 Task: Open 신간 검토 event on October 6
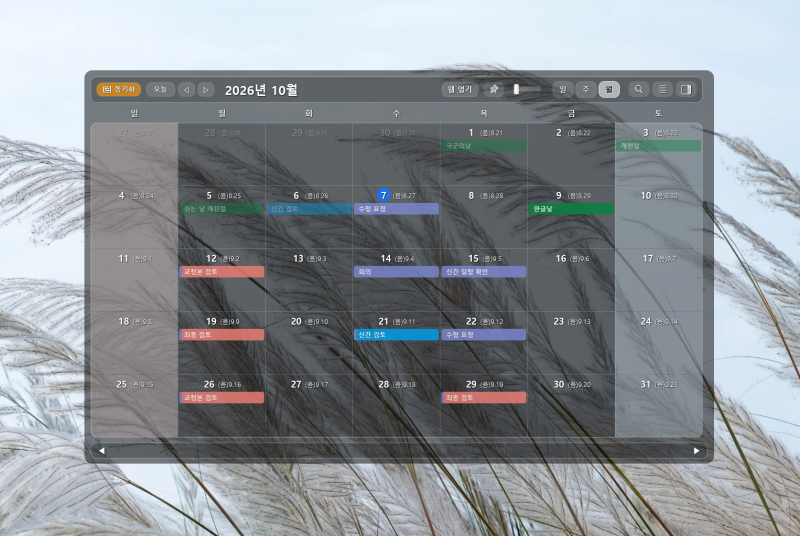point(309,209)
